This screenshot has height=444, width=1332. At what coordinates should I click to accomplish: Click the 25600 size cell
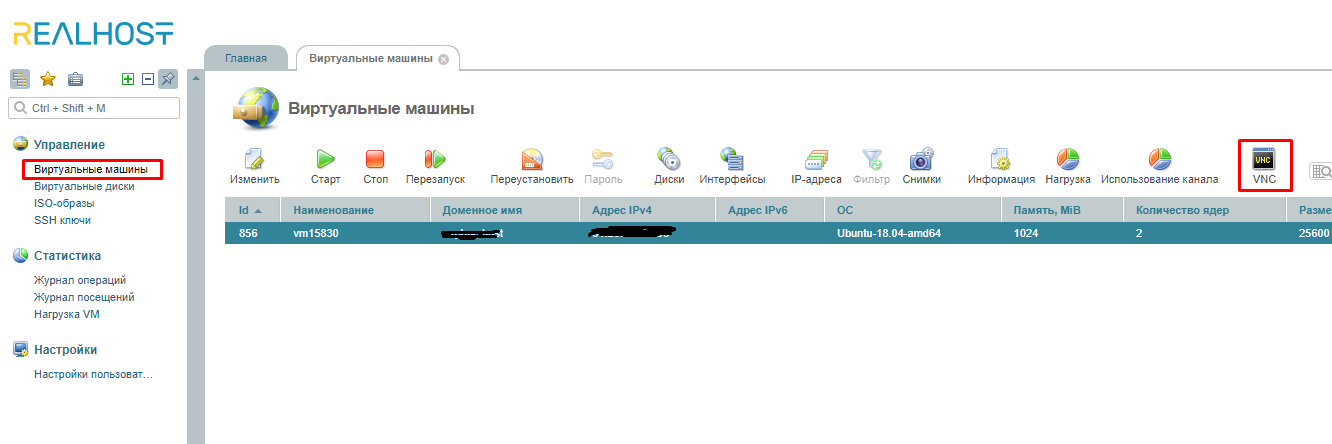(1314, 234)
